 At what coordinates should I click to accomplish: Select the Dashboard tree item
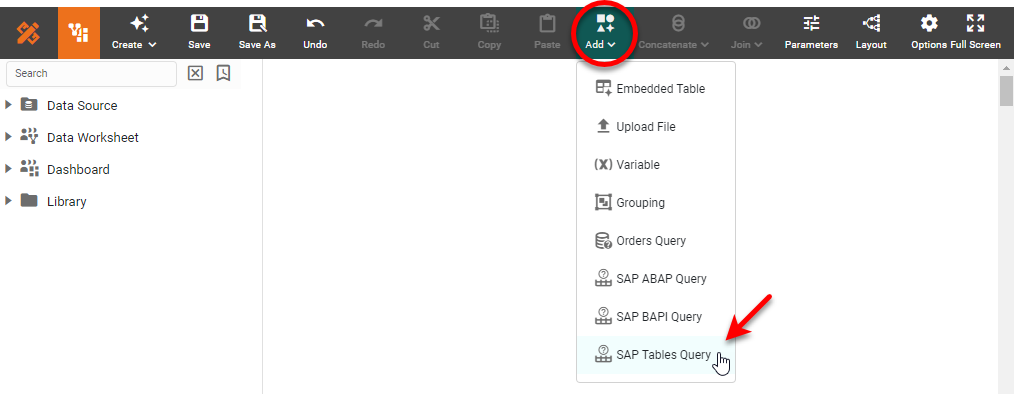[65, 169]
